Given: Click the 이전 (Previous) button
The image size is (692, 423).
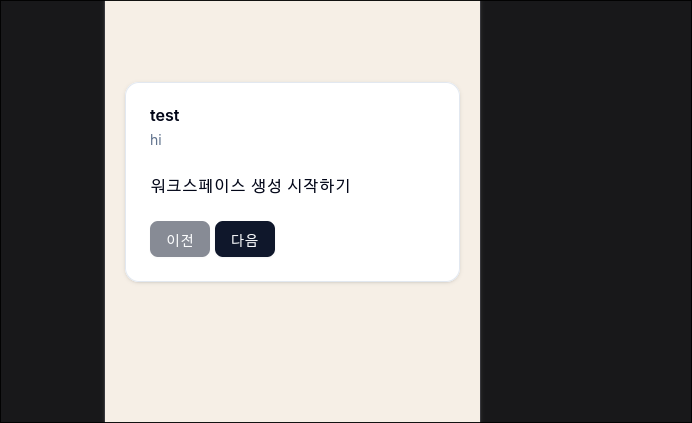Looking at the screenshot, I should coord(180,239).
